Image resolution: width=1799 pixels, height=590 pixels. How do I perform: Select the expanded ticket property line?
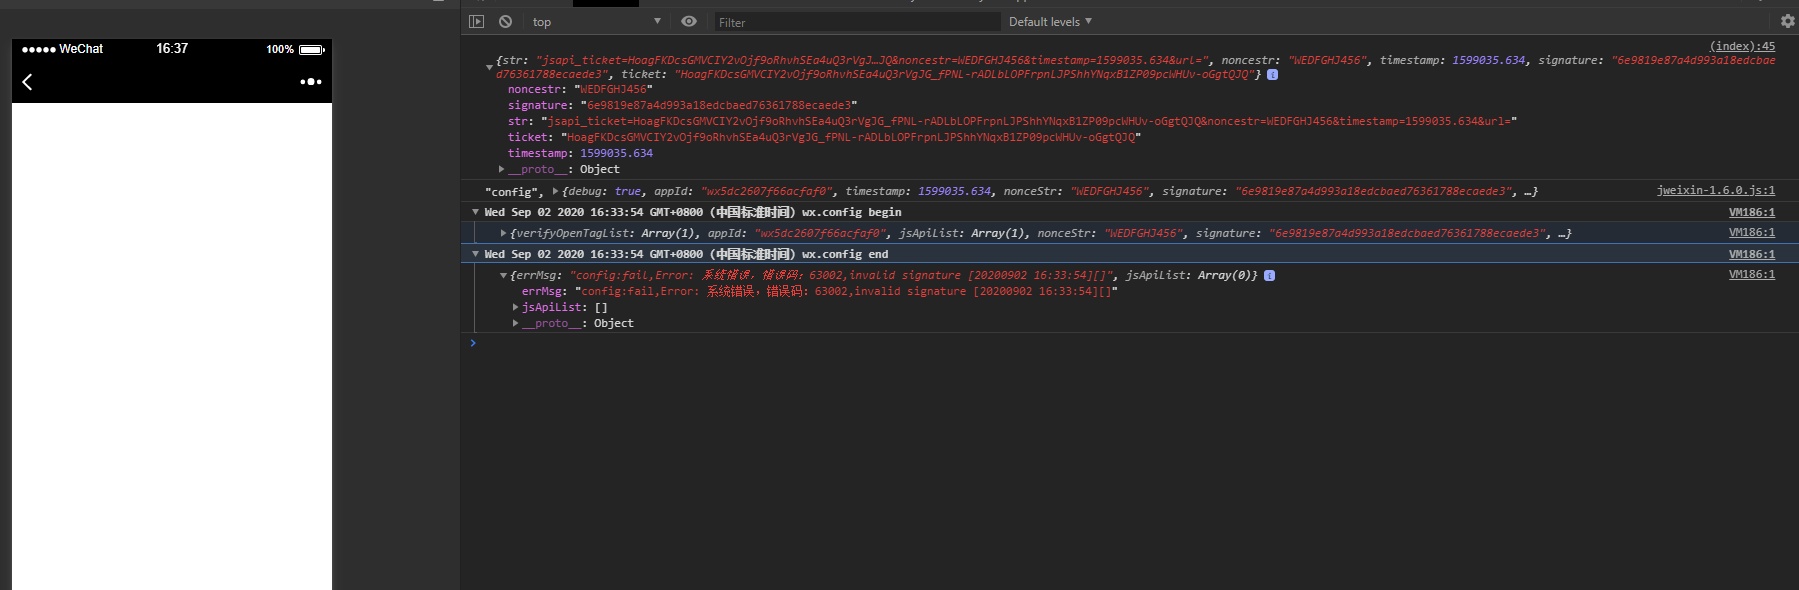pos(824,137)
